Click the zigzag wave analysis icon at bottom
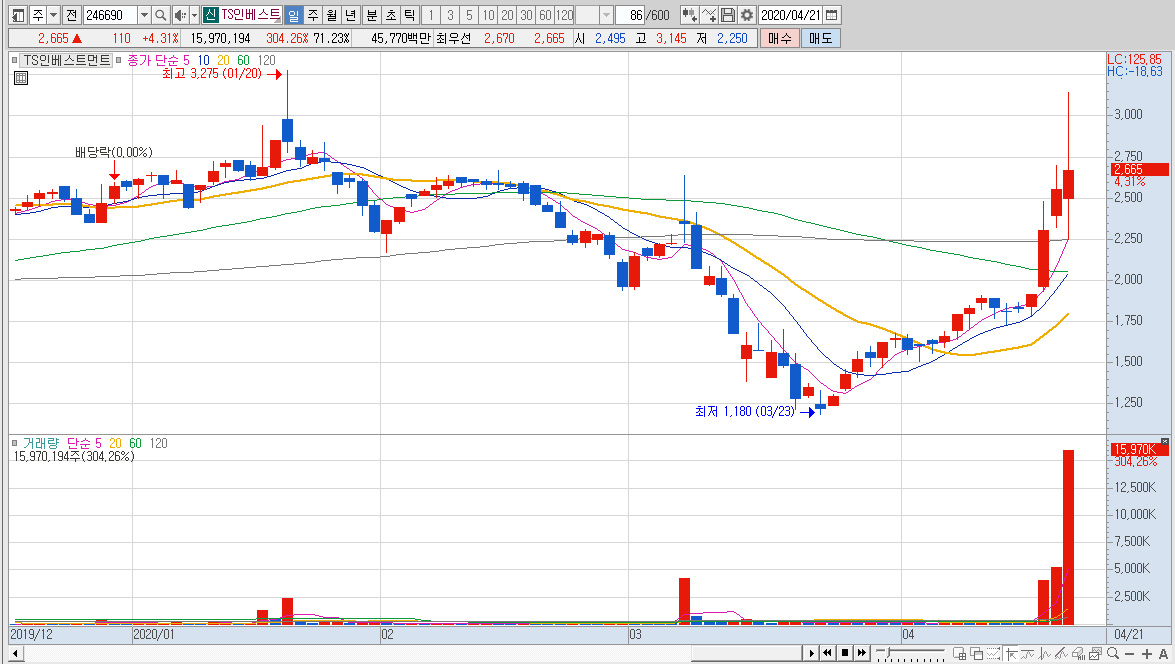1175x664 pixels. click(x=1045, y=654)
